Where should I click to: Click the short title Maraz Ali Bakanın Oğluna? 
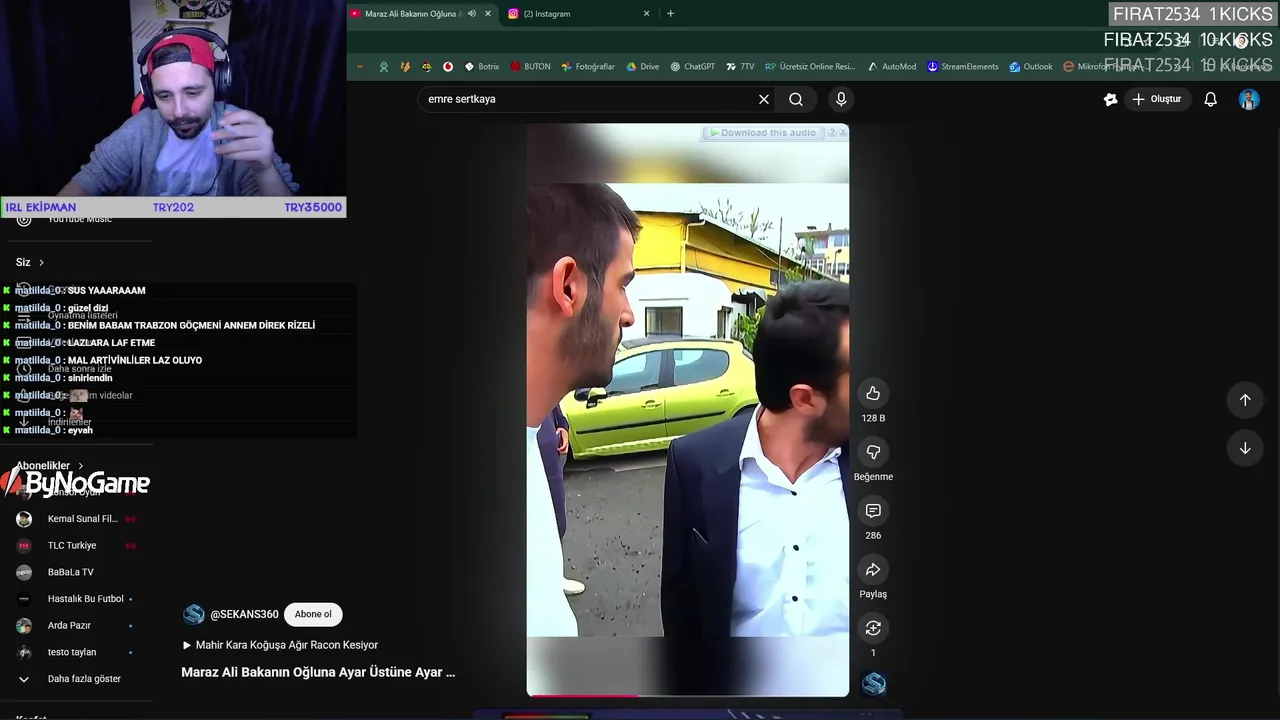318,672
